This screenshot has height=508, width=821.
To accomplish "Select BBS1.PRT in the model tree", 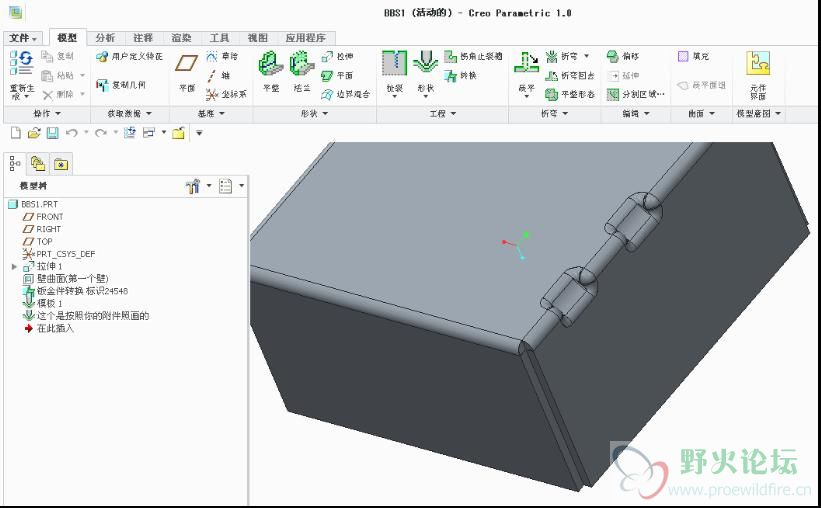I will coord(34,204).
